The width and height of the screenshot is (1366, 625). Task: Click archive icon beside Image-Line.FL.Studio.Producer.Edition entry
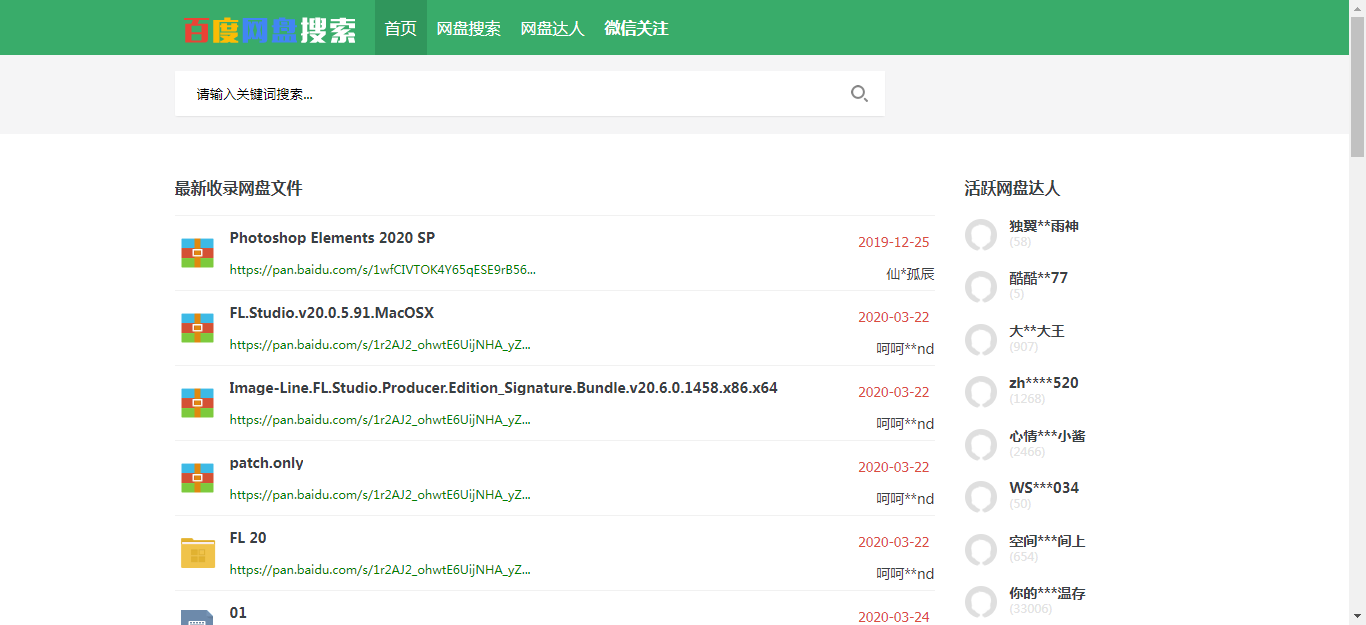[198, 403]
